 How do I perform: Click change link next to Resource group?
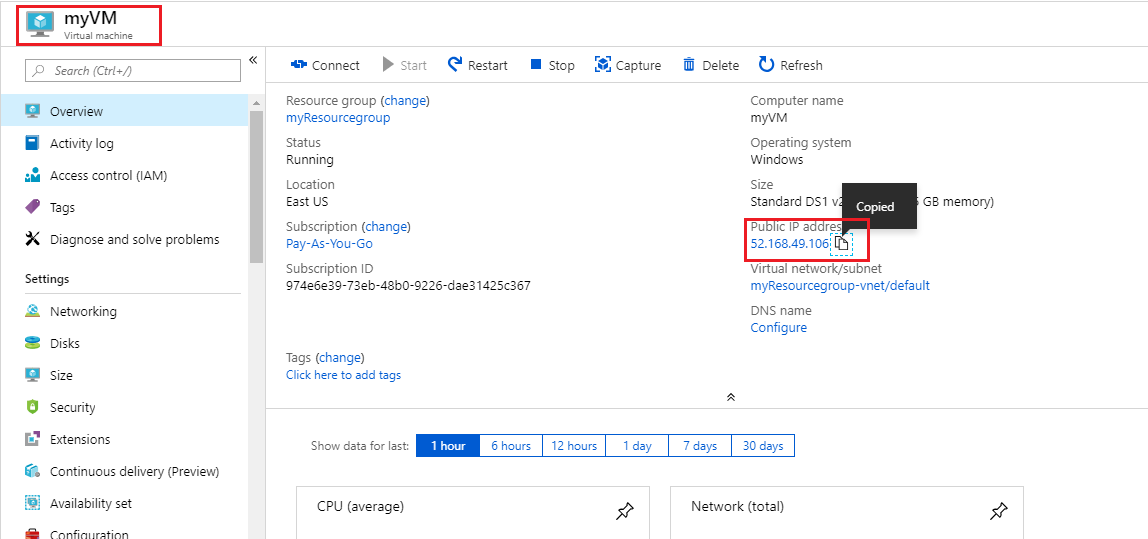(405, 100)
